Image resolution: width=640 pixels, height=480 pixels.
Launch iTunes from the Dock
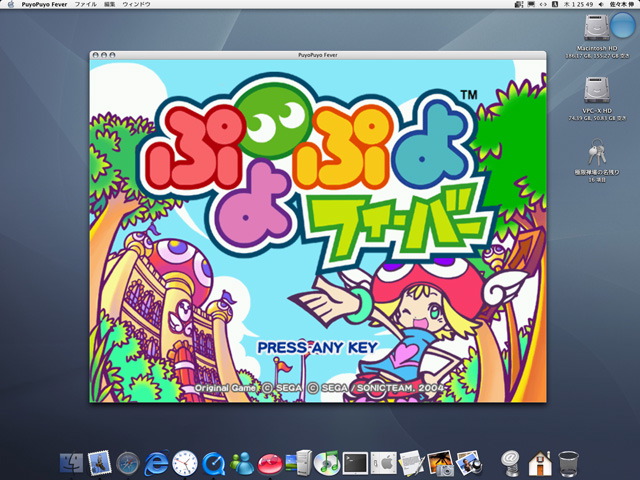pos(327,463)
